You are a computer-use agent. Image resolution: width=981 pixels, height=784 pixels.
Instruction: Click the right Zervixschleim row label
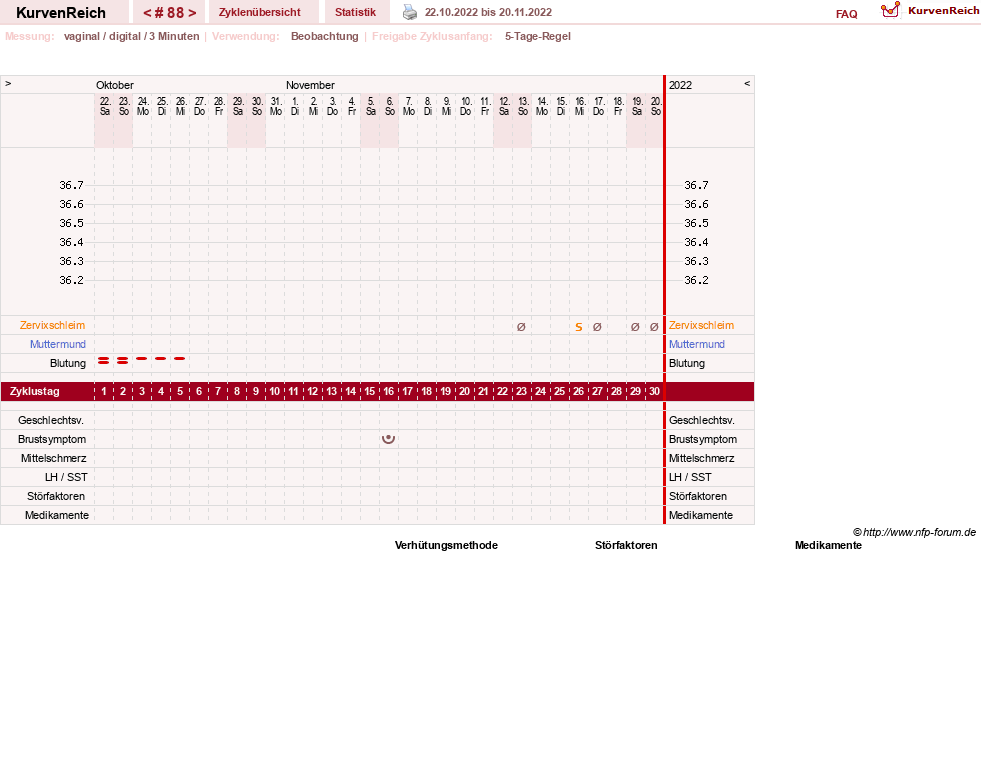pos(701,325)
